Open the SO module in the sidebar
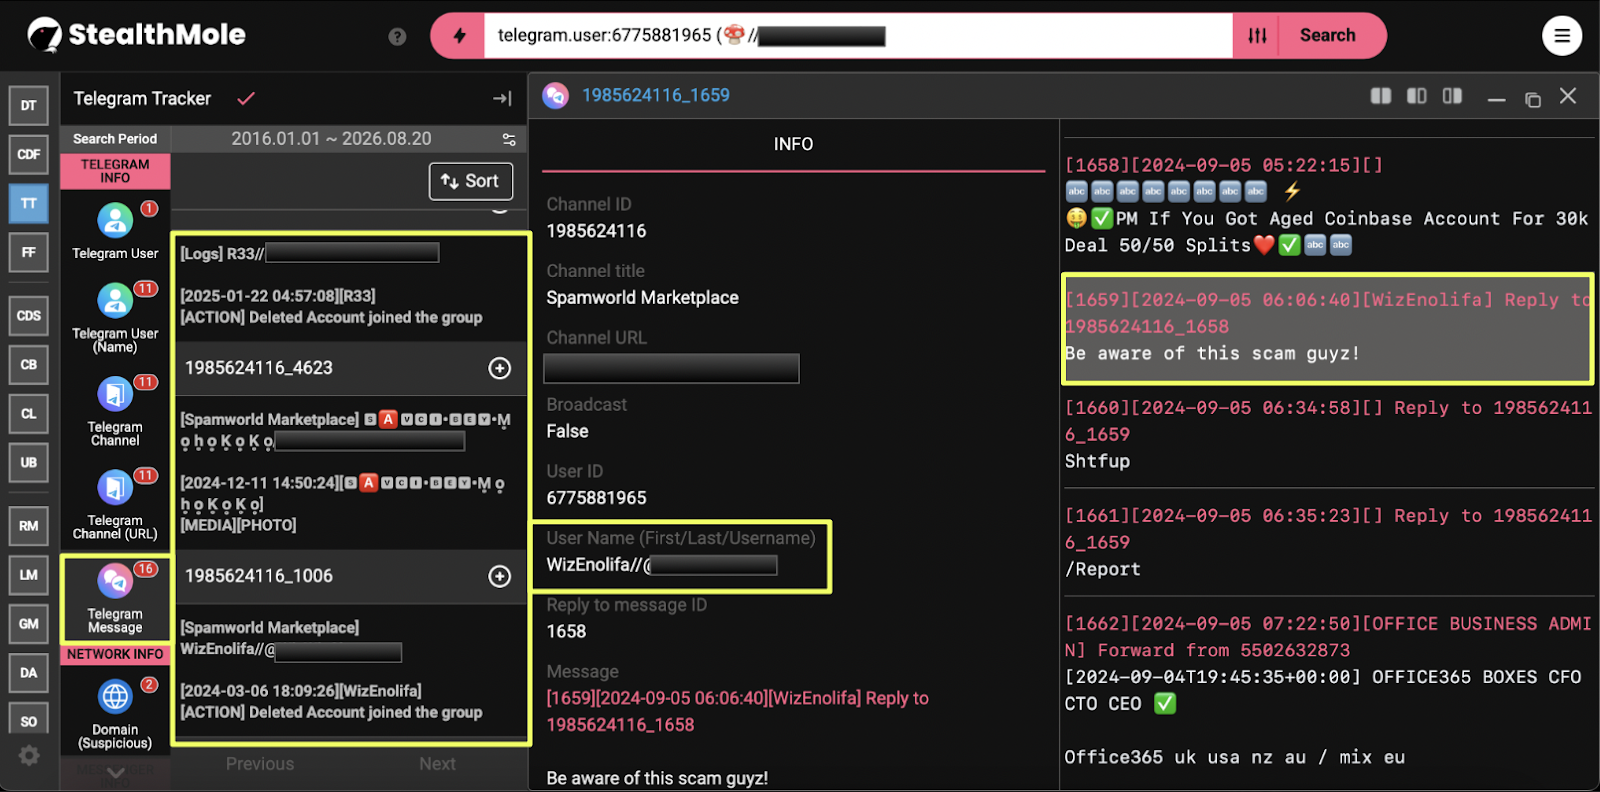1600x792 pixels. point(29,720)
